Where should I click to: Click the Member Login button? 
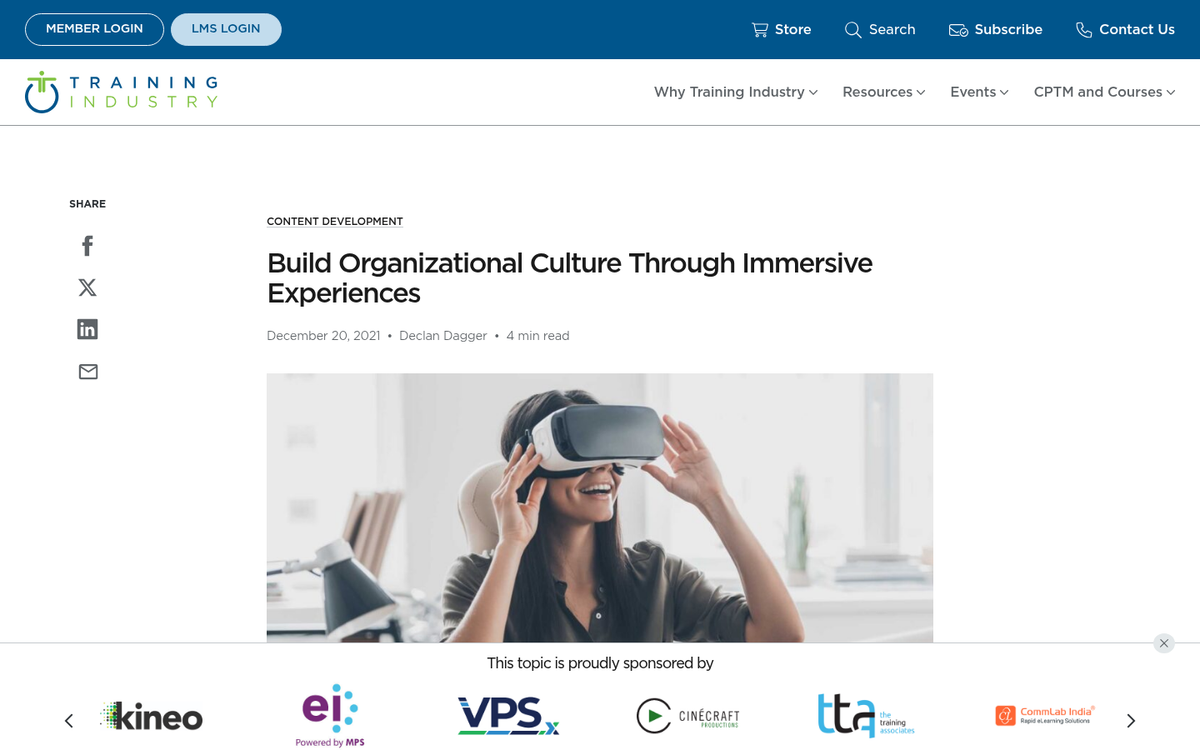pyautogui.click(x=94, y=29)
